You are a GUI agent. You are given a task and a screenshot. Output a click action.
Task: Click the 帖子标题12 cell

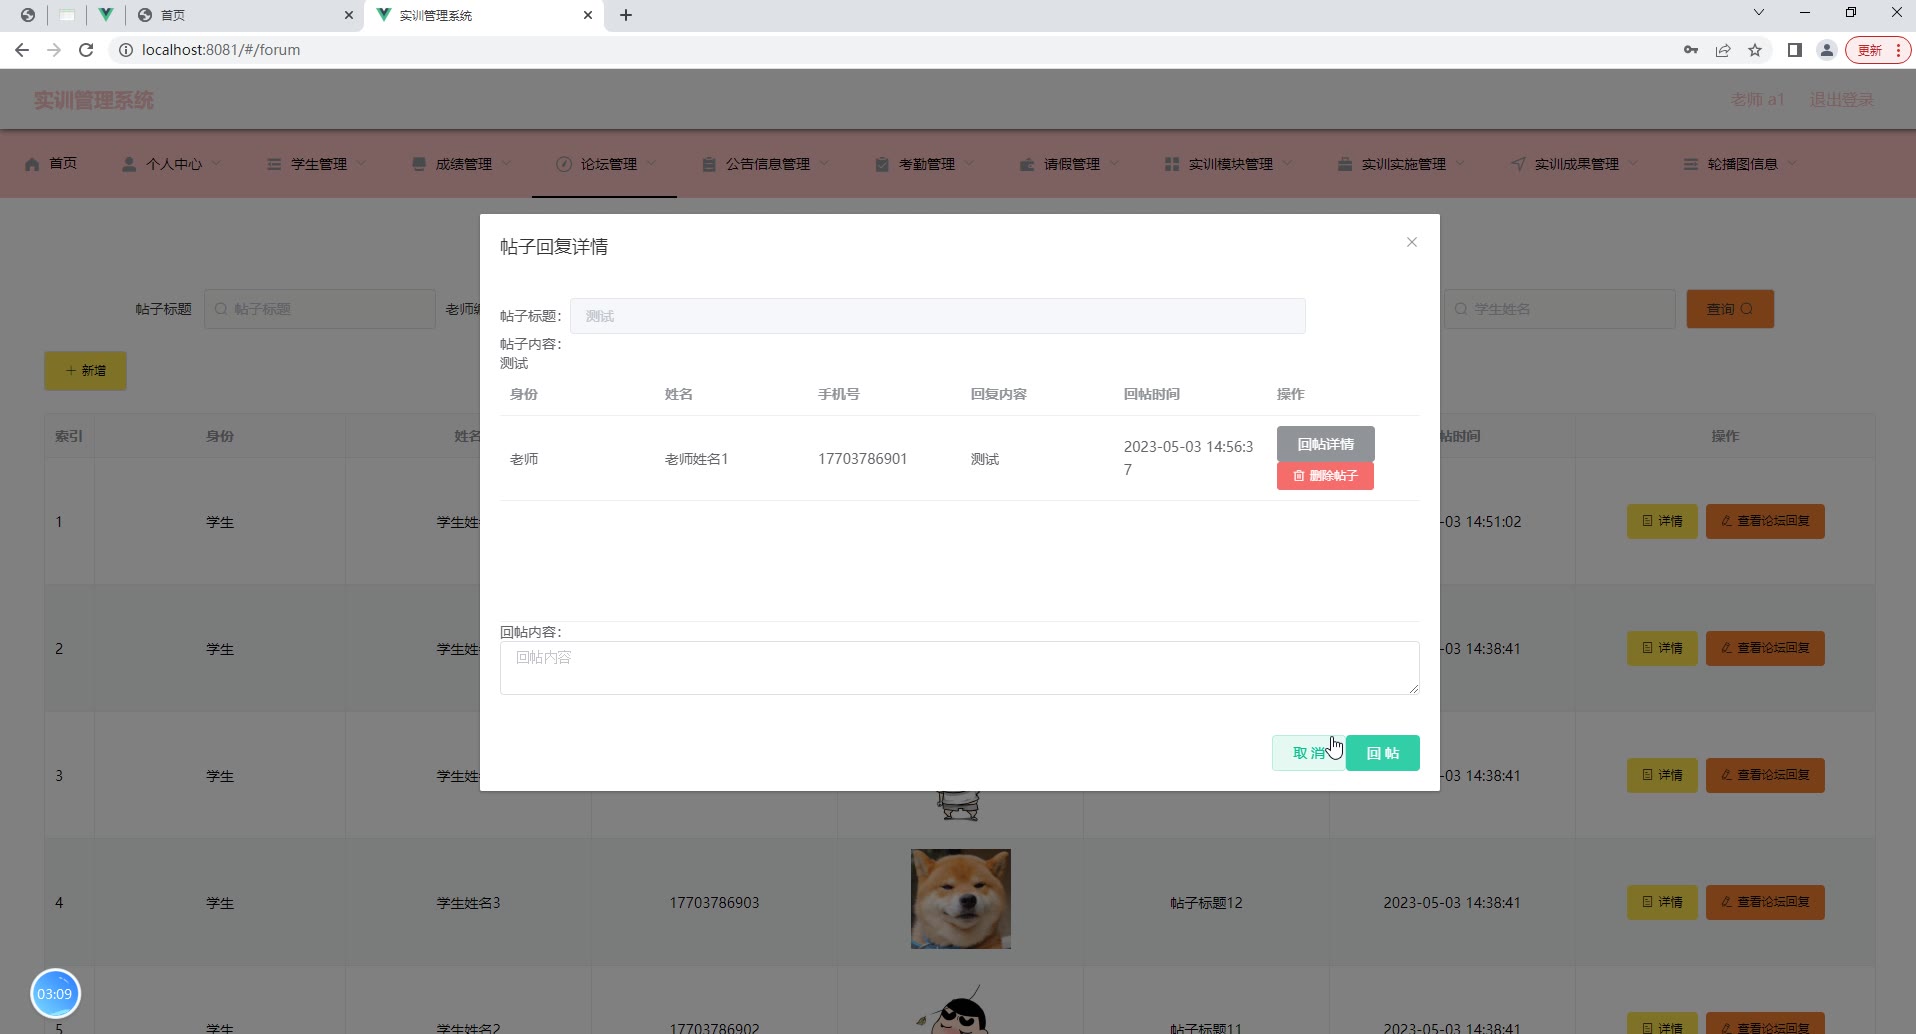(x=1206, y=903)
